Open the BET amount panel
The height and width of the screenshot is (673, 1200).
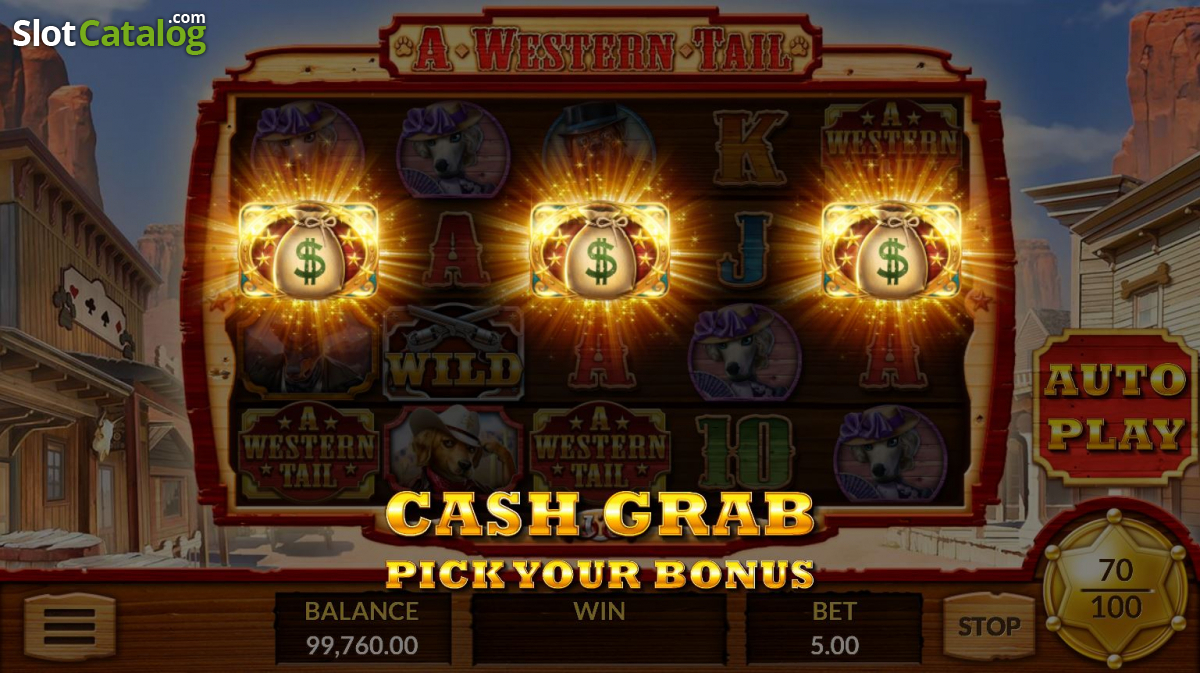pyautogui.click(x=834, y=628)
